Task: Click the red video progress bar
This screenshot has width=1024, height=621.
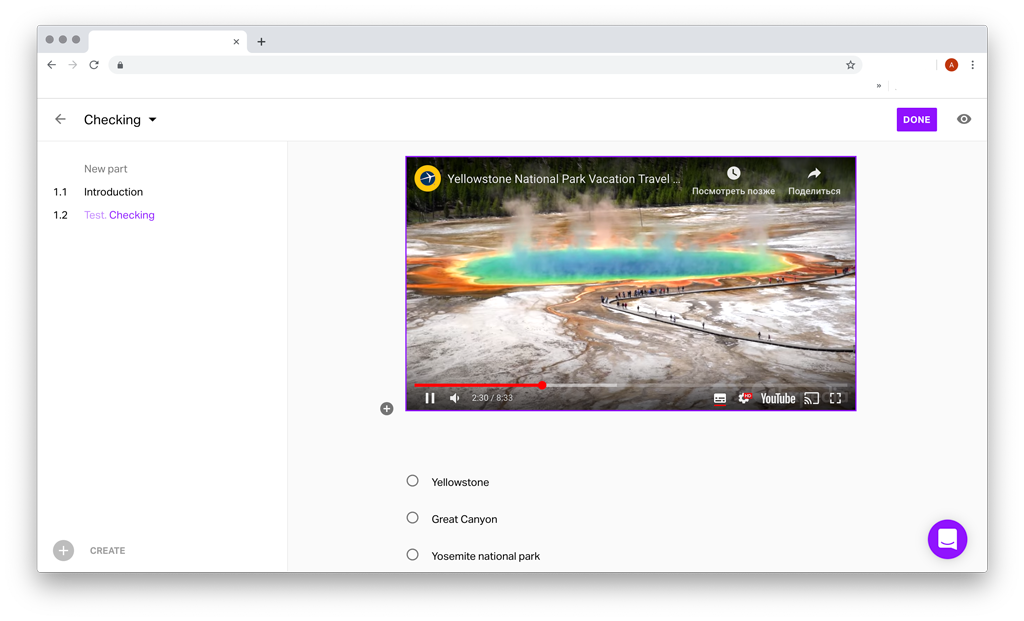Action: pyautogui.click(x=478, y=385)
